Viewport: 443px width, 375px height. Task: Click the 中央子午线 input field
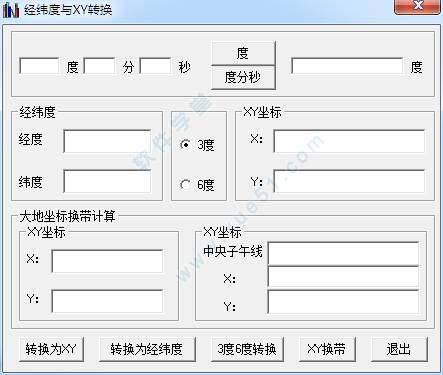click(343, 254)
